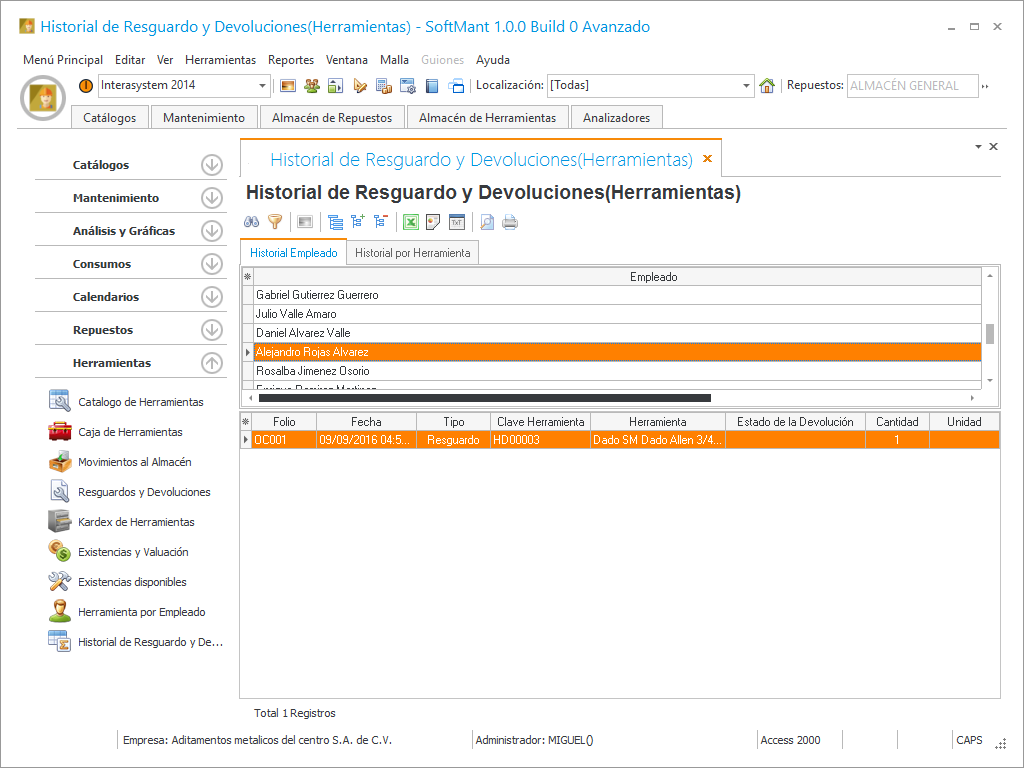Image resolution: width=1024 pixels, height=768 pixels.
Task: Click the home icon beside Localización
Action: pyautogui.click(x=767, y=86)
